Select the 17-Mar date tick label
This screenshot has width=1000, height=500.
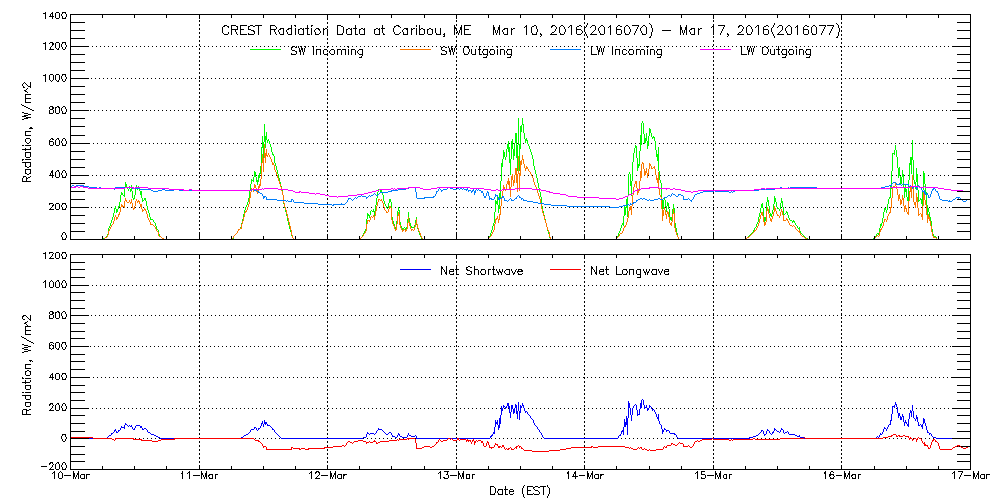(968, 476)
